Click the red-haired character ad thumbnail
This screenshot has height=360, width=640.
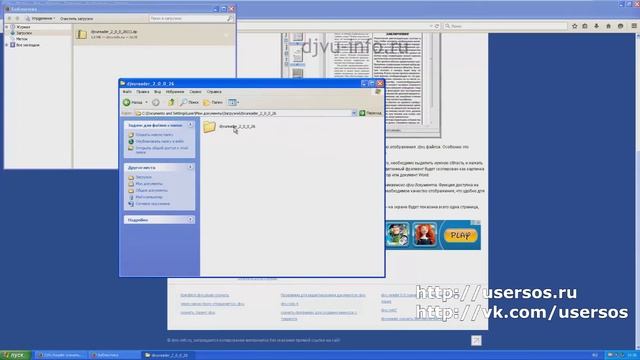(x=424, y=234)
